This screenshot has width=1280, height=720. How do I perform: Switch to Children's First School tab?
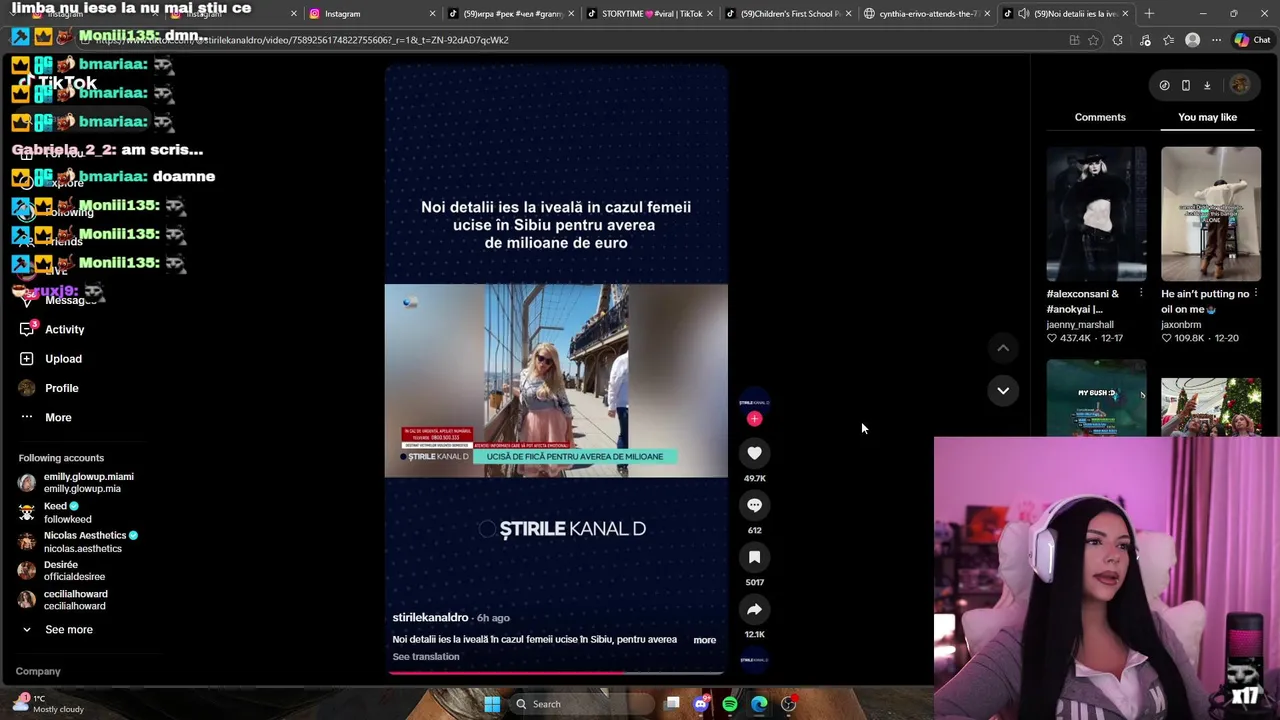787,14
